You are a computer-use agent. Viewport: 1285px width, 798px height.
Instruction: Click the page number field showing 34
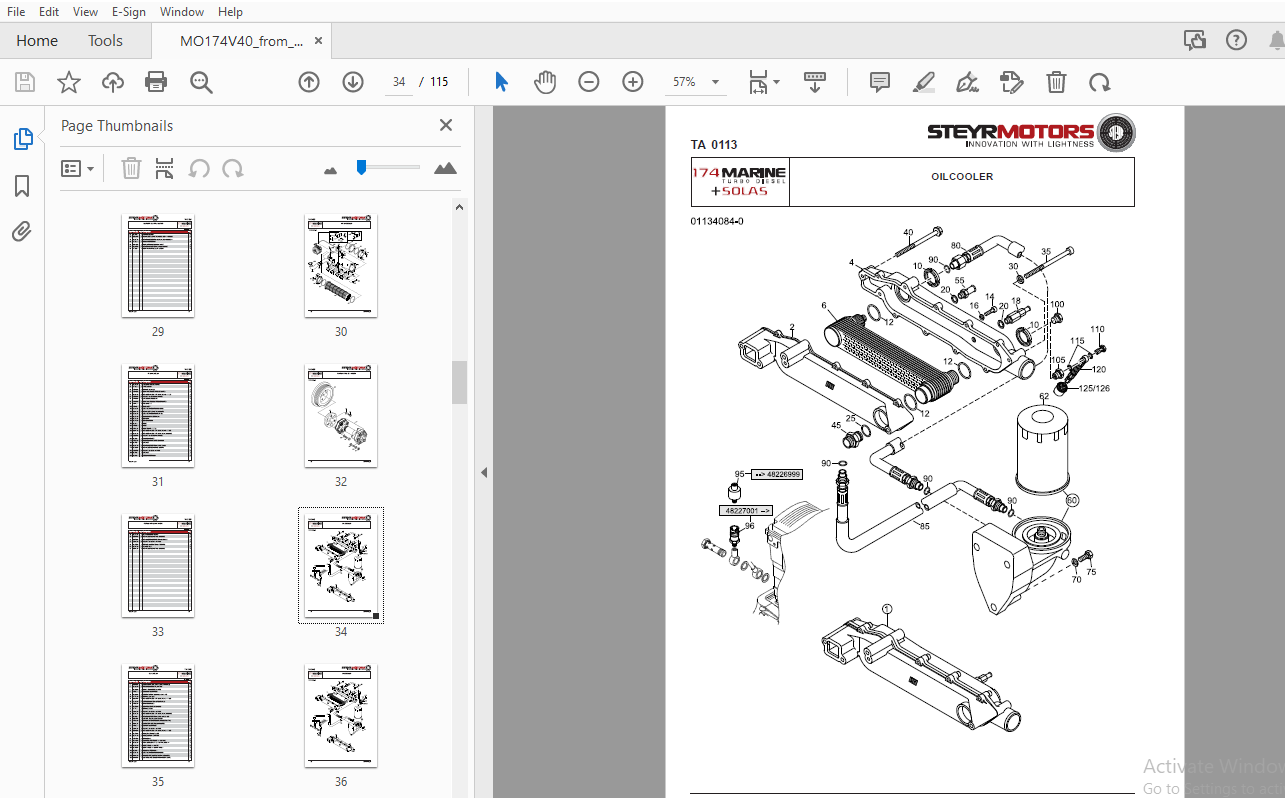tap(399, 82)
